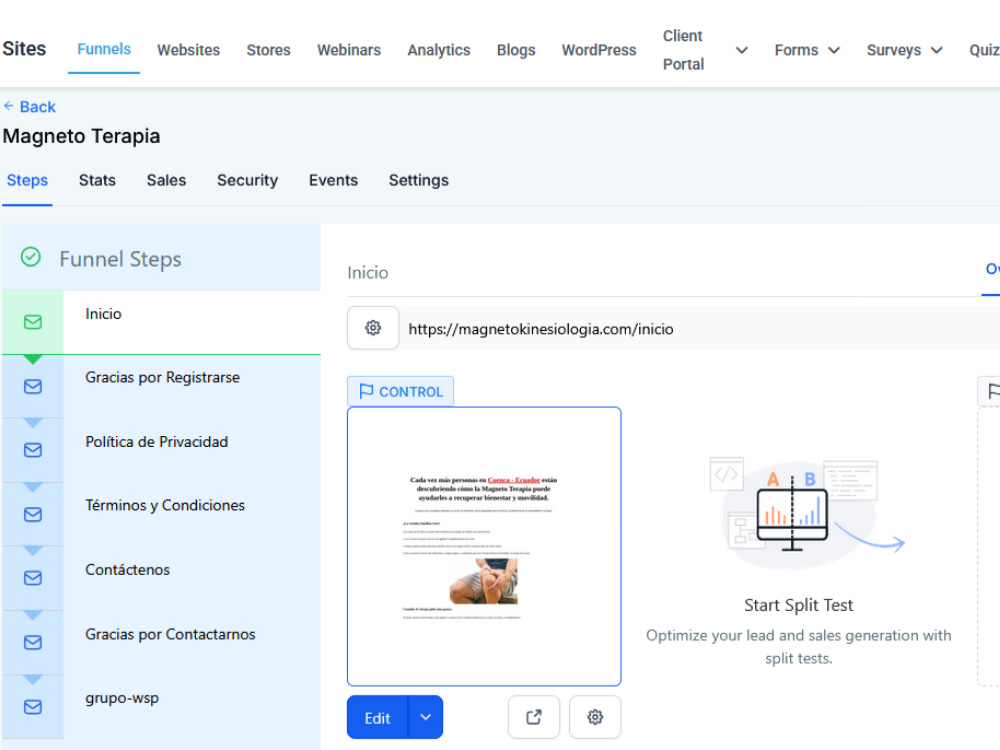Click the envelope icon beside Política de Privacidad
Image resolution: width=1000 pixels, height=750 pixels.
pyautogui.click(x=33, y=450)
